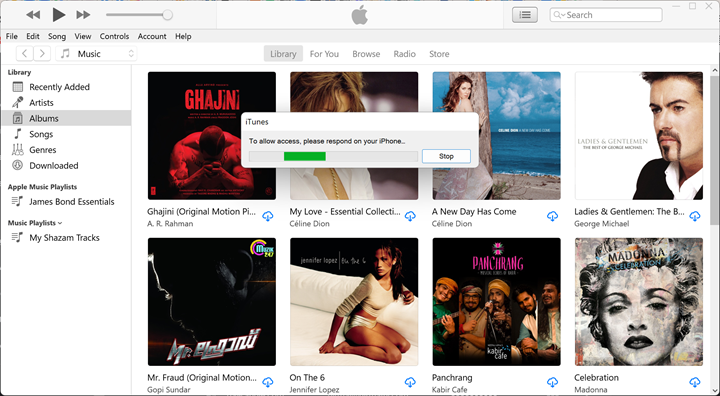This screenshot has height=396, width=720.
Task: Adjust the volume slider knob
Action: pos(168,15)
